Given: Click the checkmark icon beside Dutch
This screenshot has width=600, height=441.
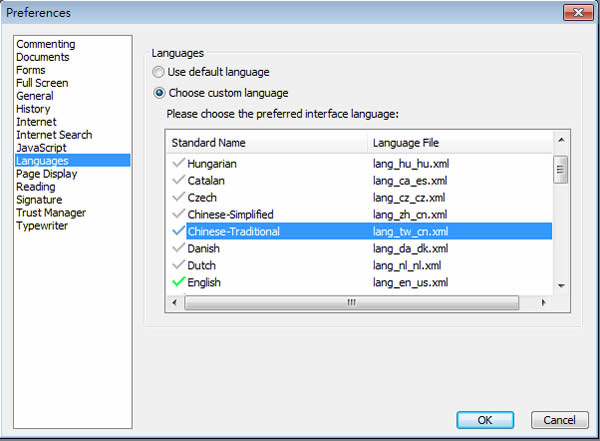Looking at the screenshot, I should coord(178,265).
